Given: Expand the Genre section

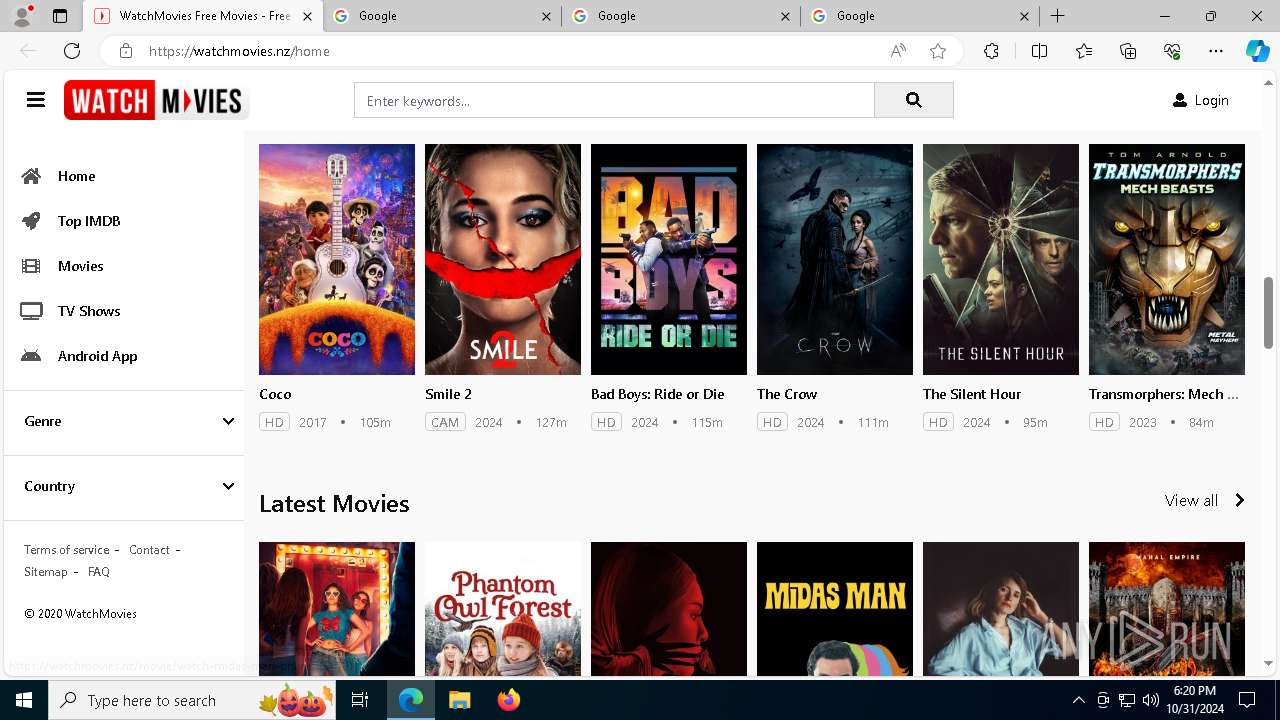Looking at the screenshot, I should 124,421.
